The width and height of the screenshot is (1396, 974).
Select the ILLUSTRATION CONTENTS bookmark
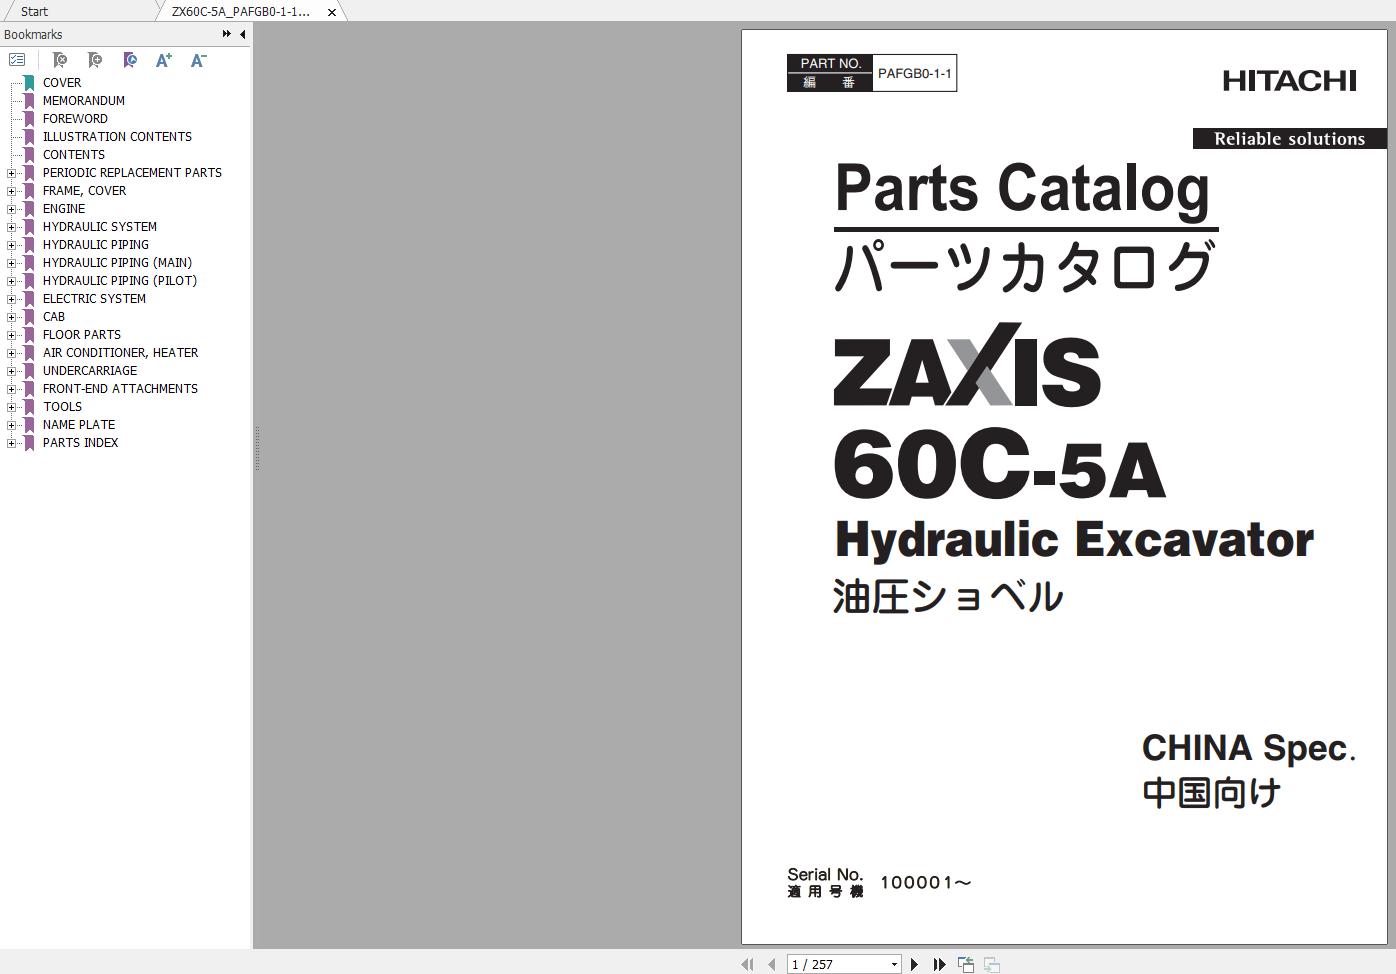[117, 137]
